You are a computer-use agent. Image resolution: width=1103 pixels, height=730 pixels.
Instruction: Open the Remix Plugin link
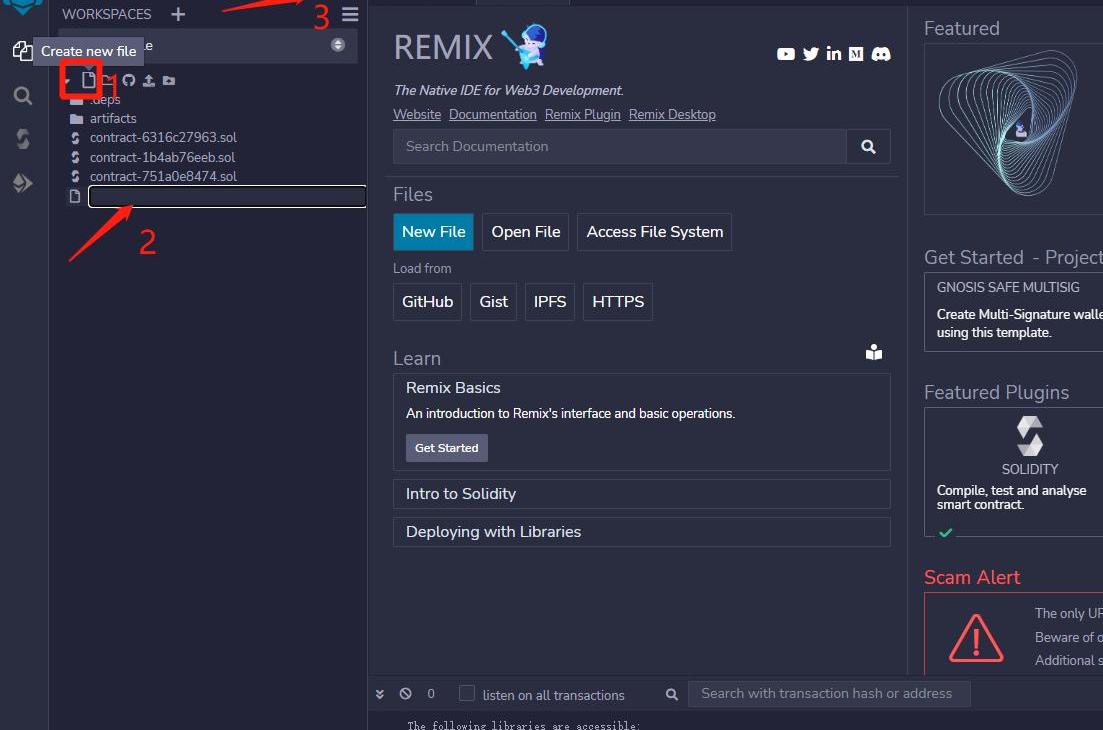582,115
